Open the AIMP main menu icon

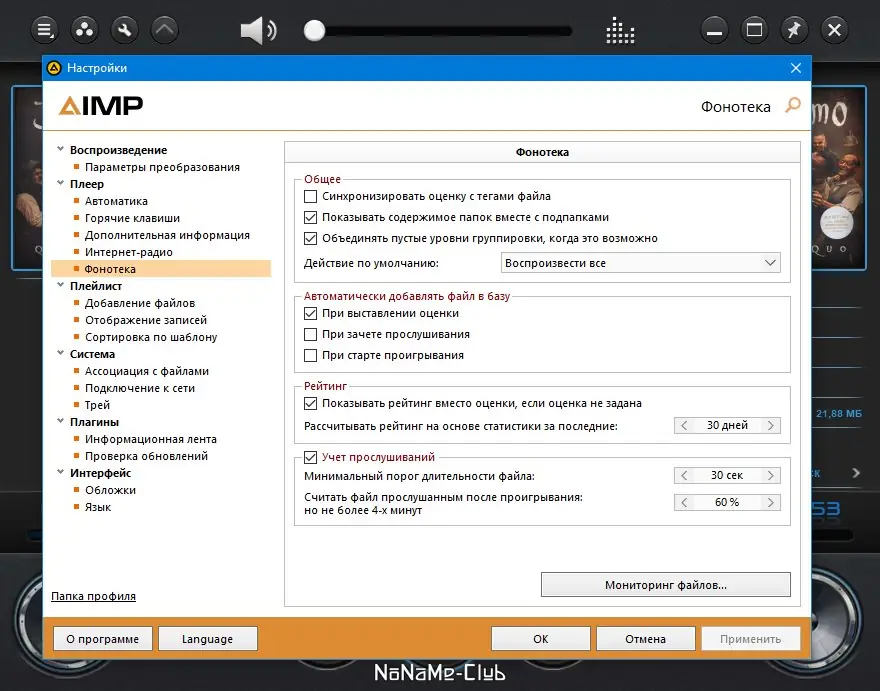44,30
